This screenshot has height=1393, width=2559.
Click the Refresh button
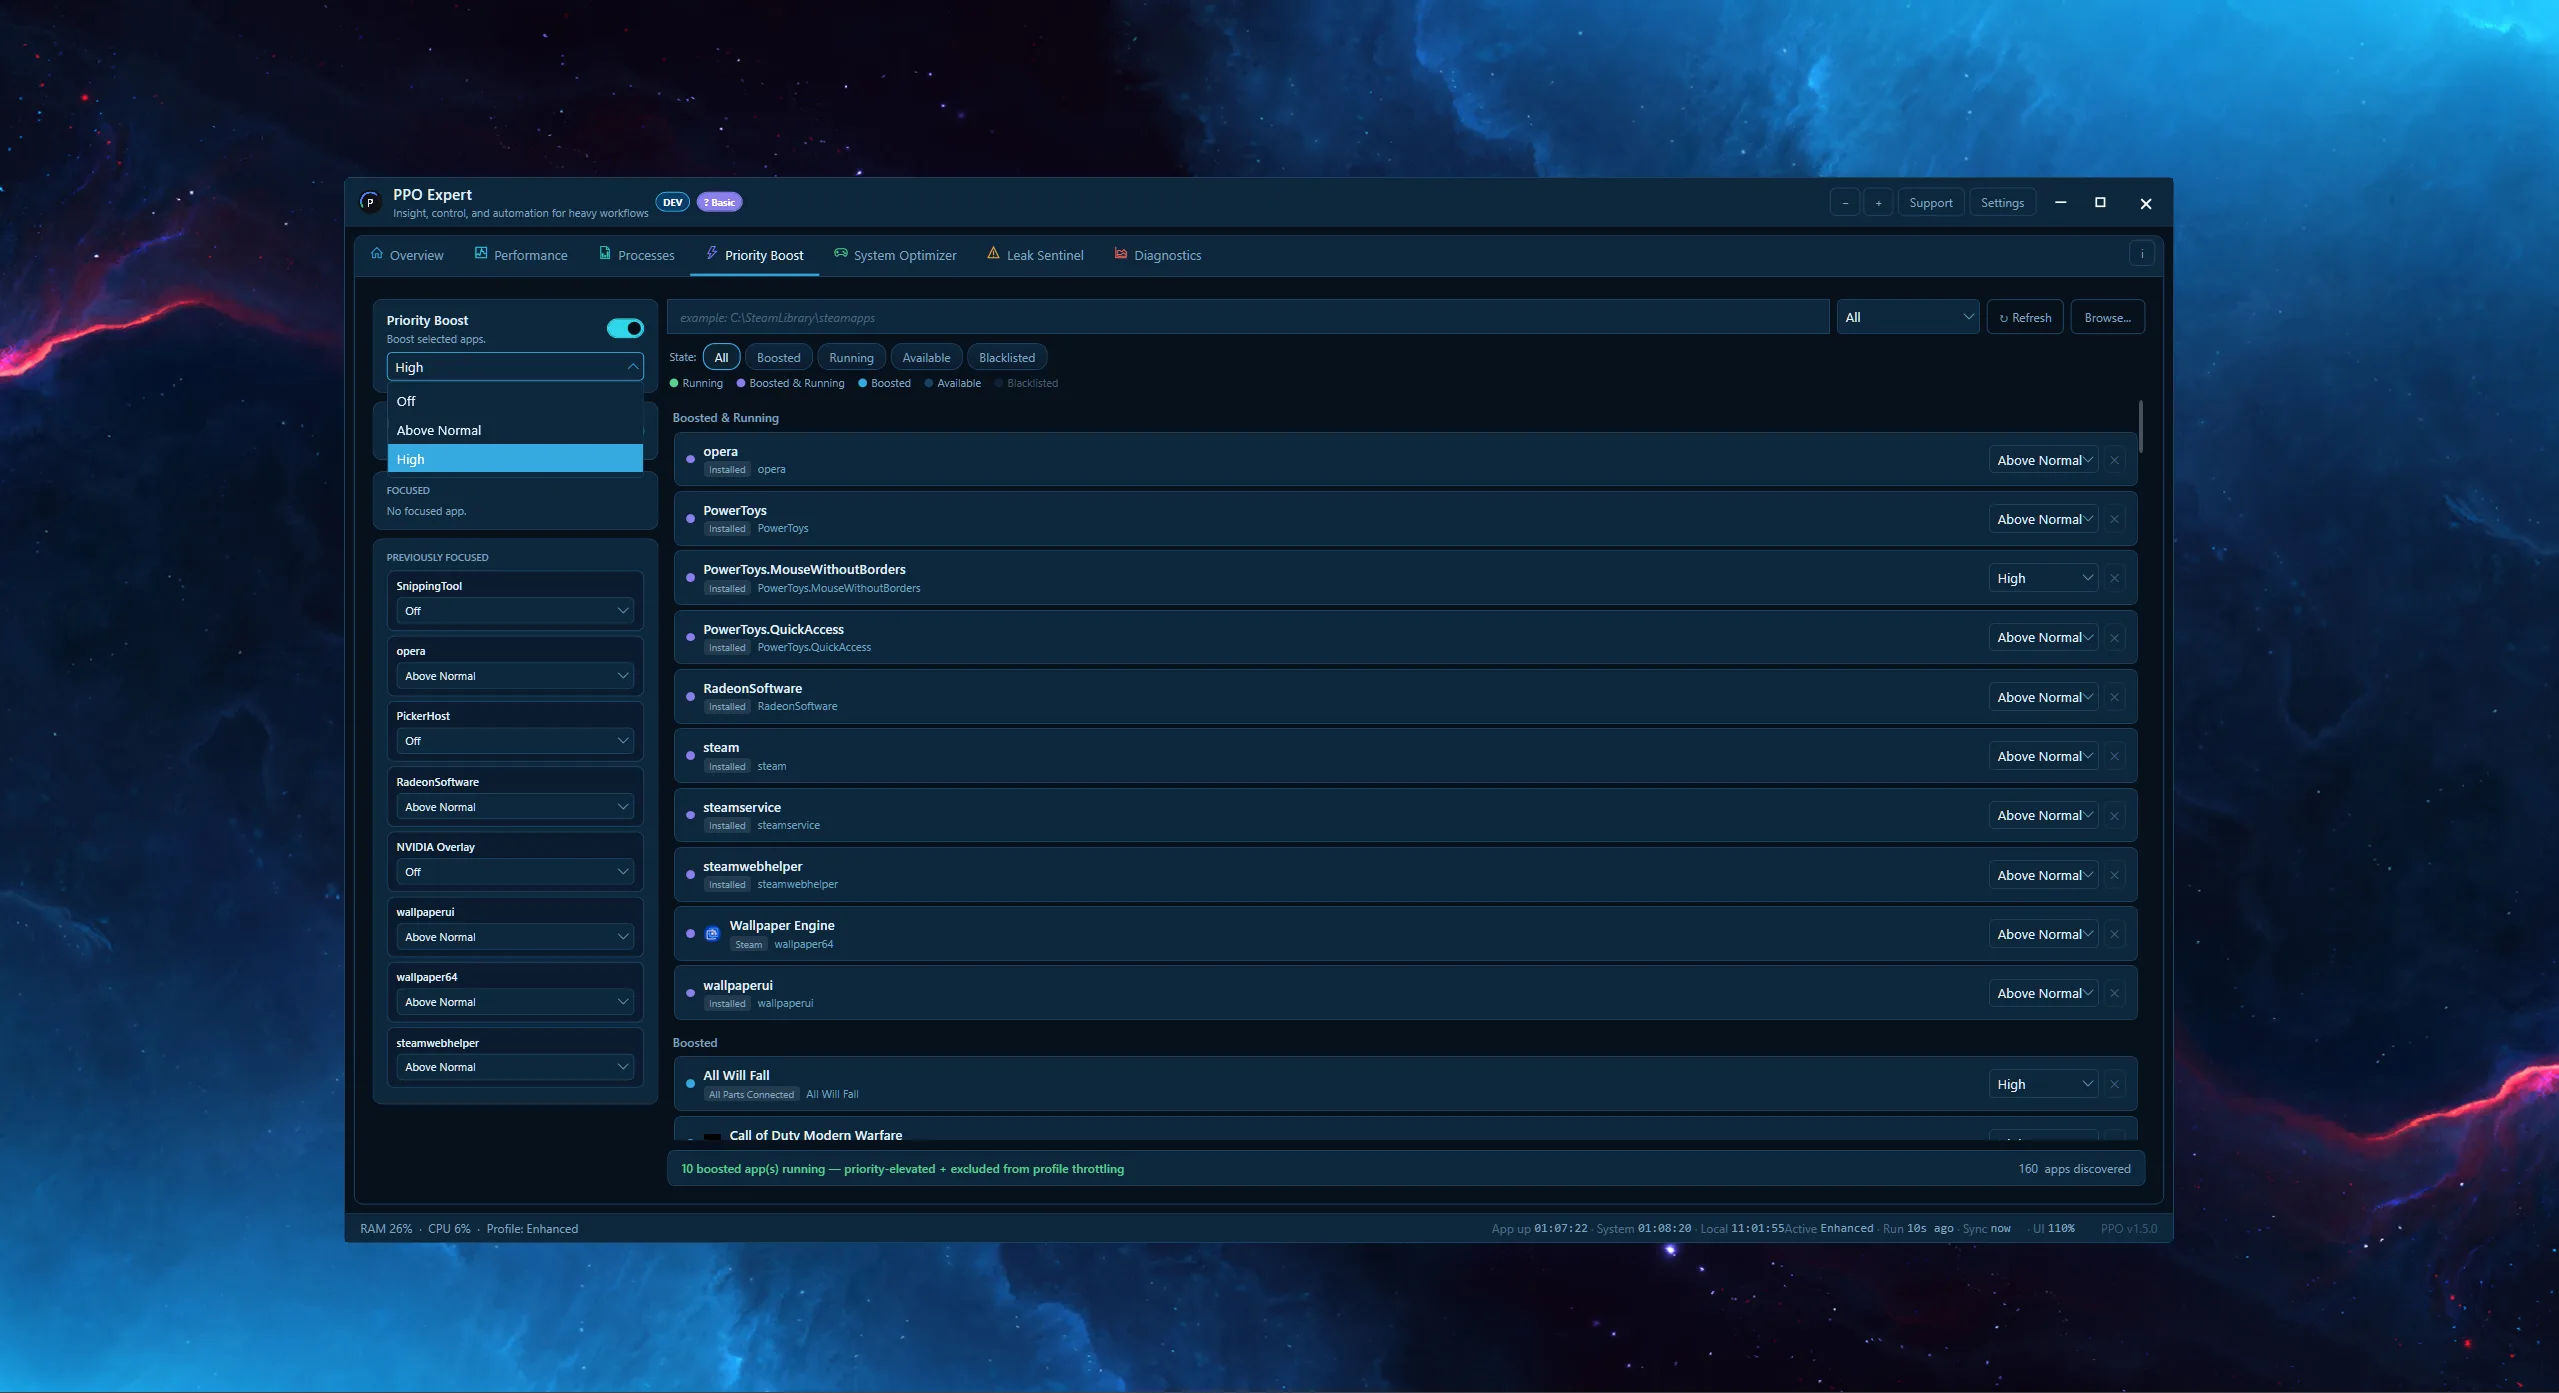coord(2025,317)
